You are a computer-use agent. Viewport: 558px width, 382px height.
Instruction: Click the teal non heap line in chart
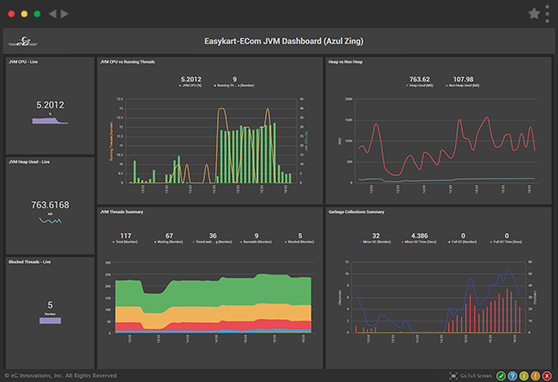coord(448,179)
